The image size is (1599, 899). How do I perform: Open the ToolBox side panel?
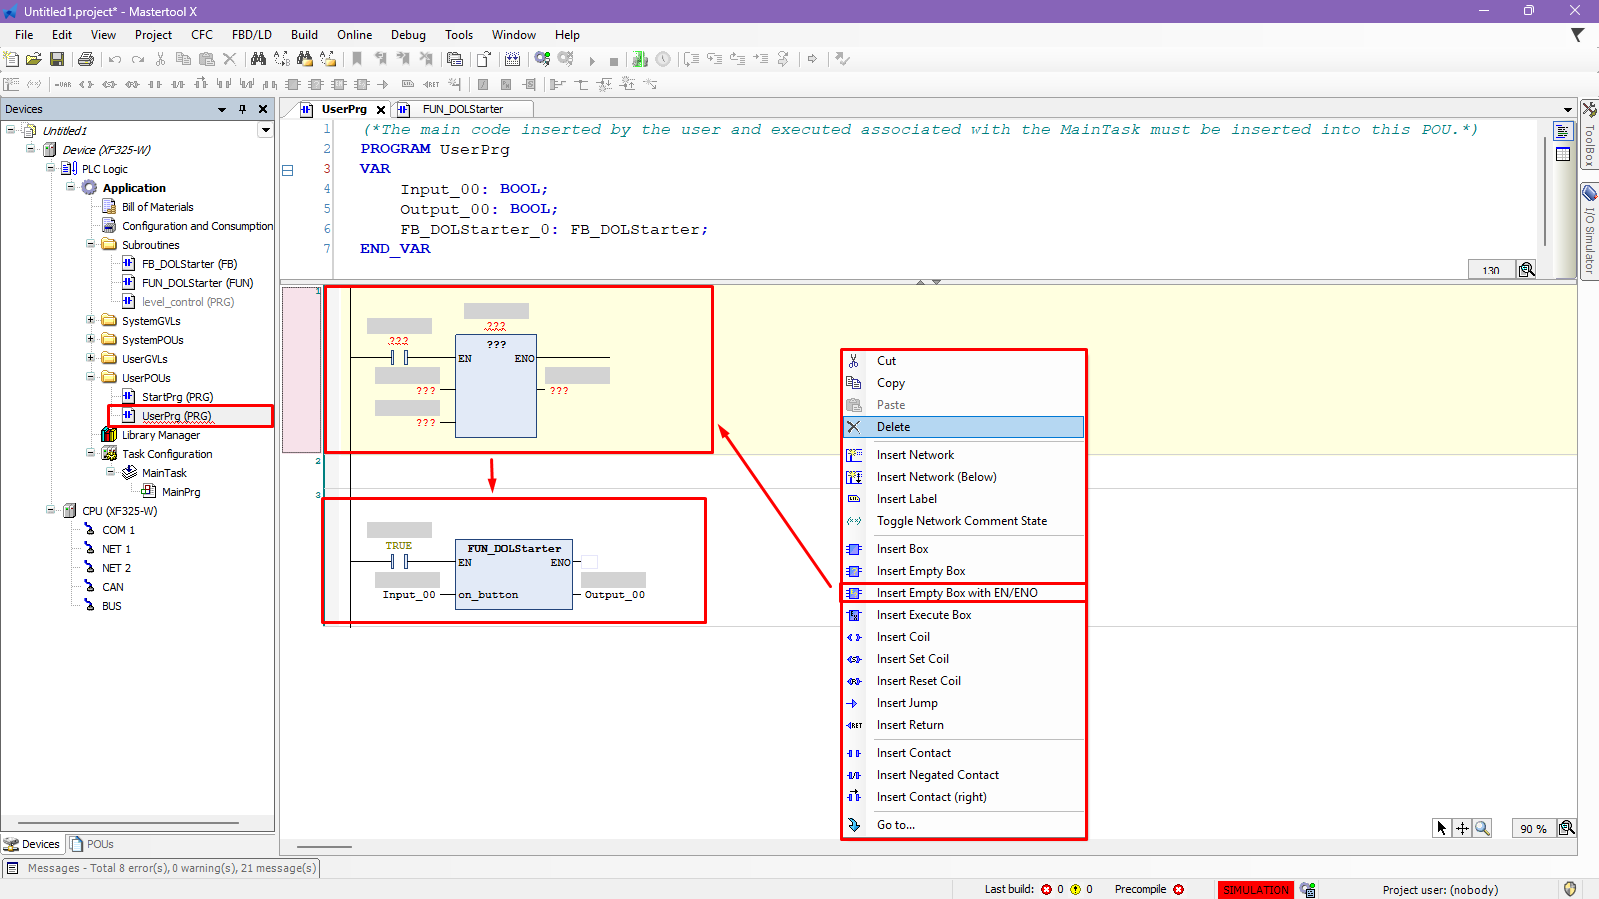click(1589, 136)
